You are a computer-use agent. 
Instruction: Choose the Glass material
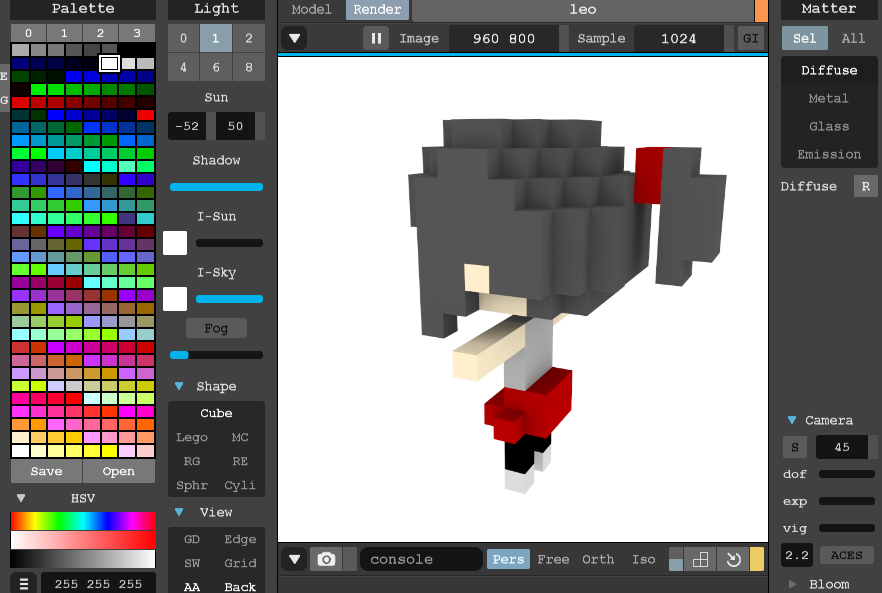click(x=829, y=127)
